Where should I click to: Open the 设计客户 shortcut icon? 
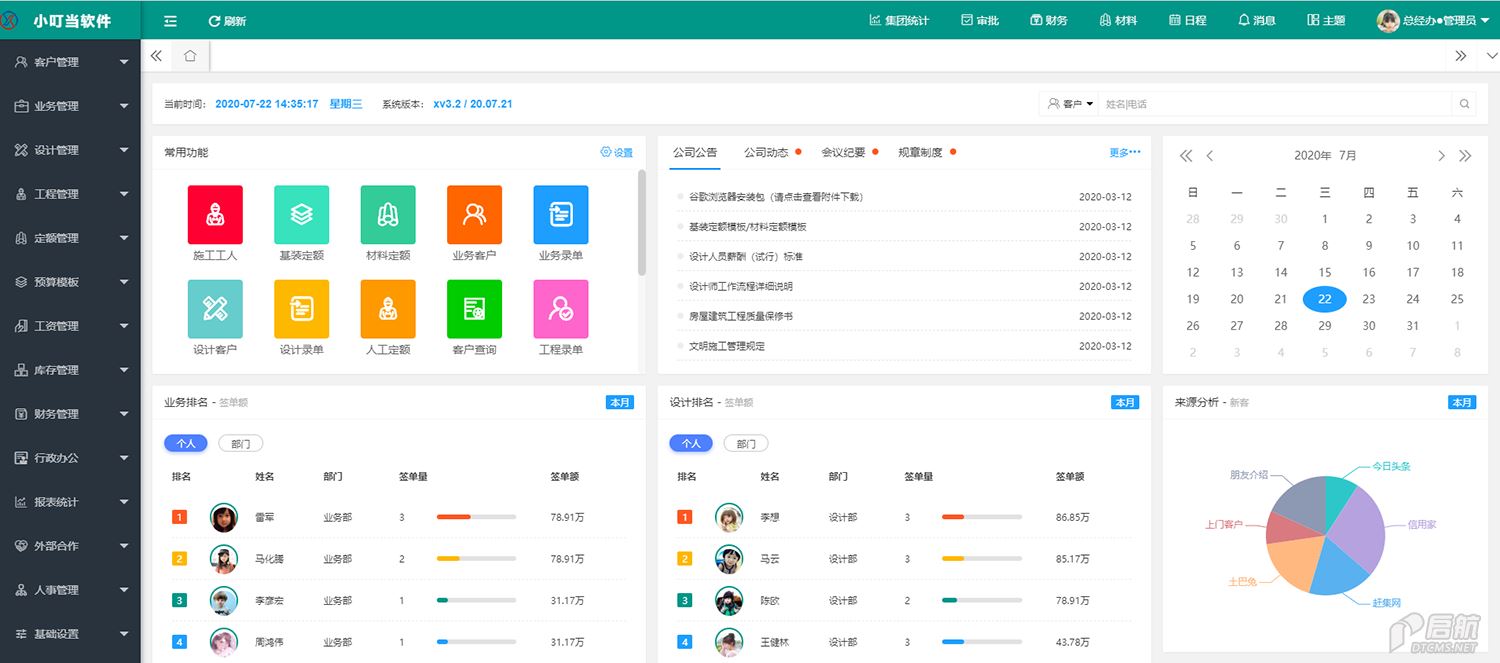tap(215, 309)
